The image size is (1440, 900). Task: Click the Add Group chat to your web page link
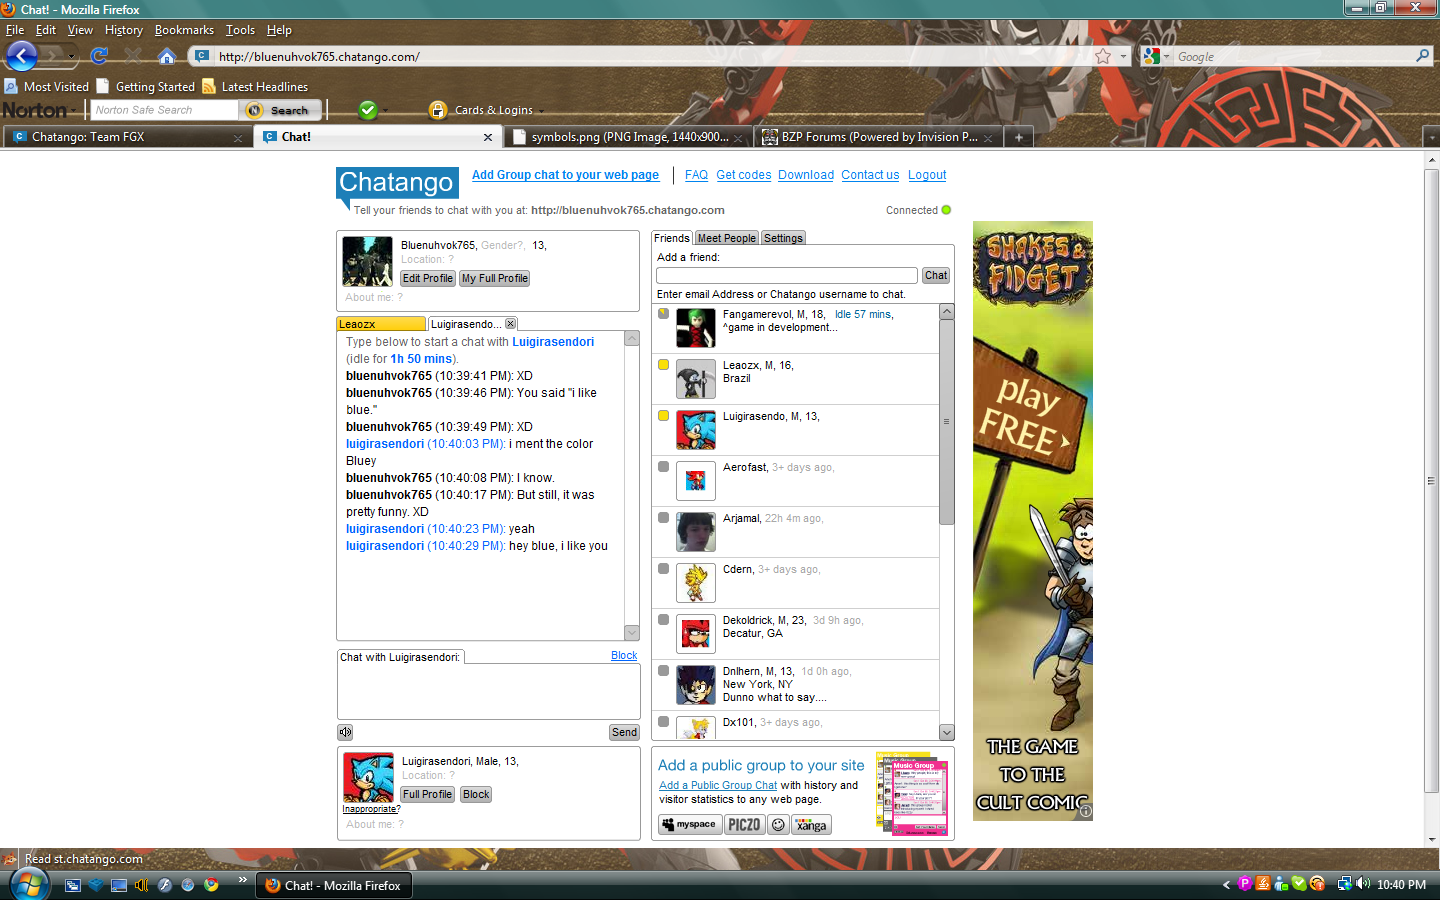[x=565, y=175]
